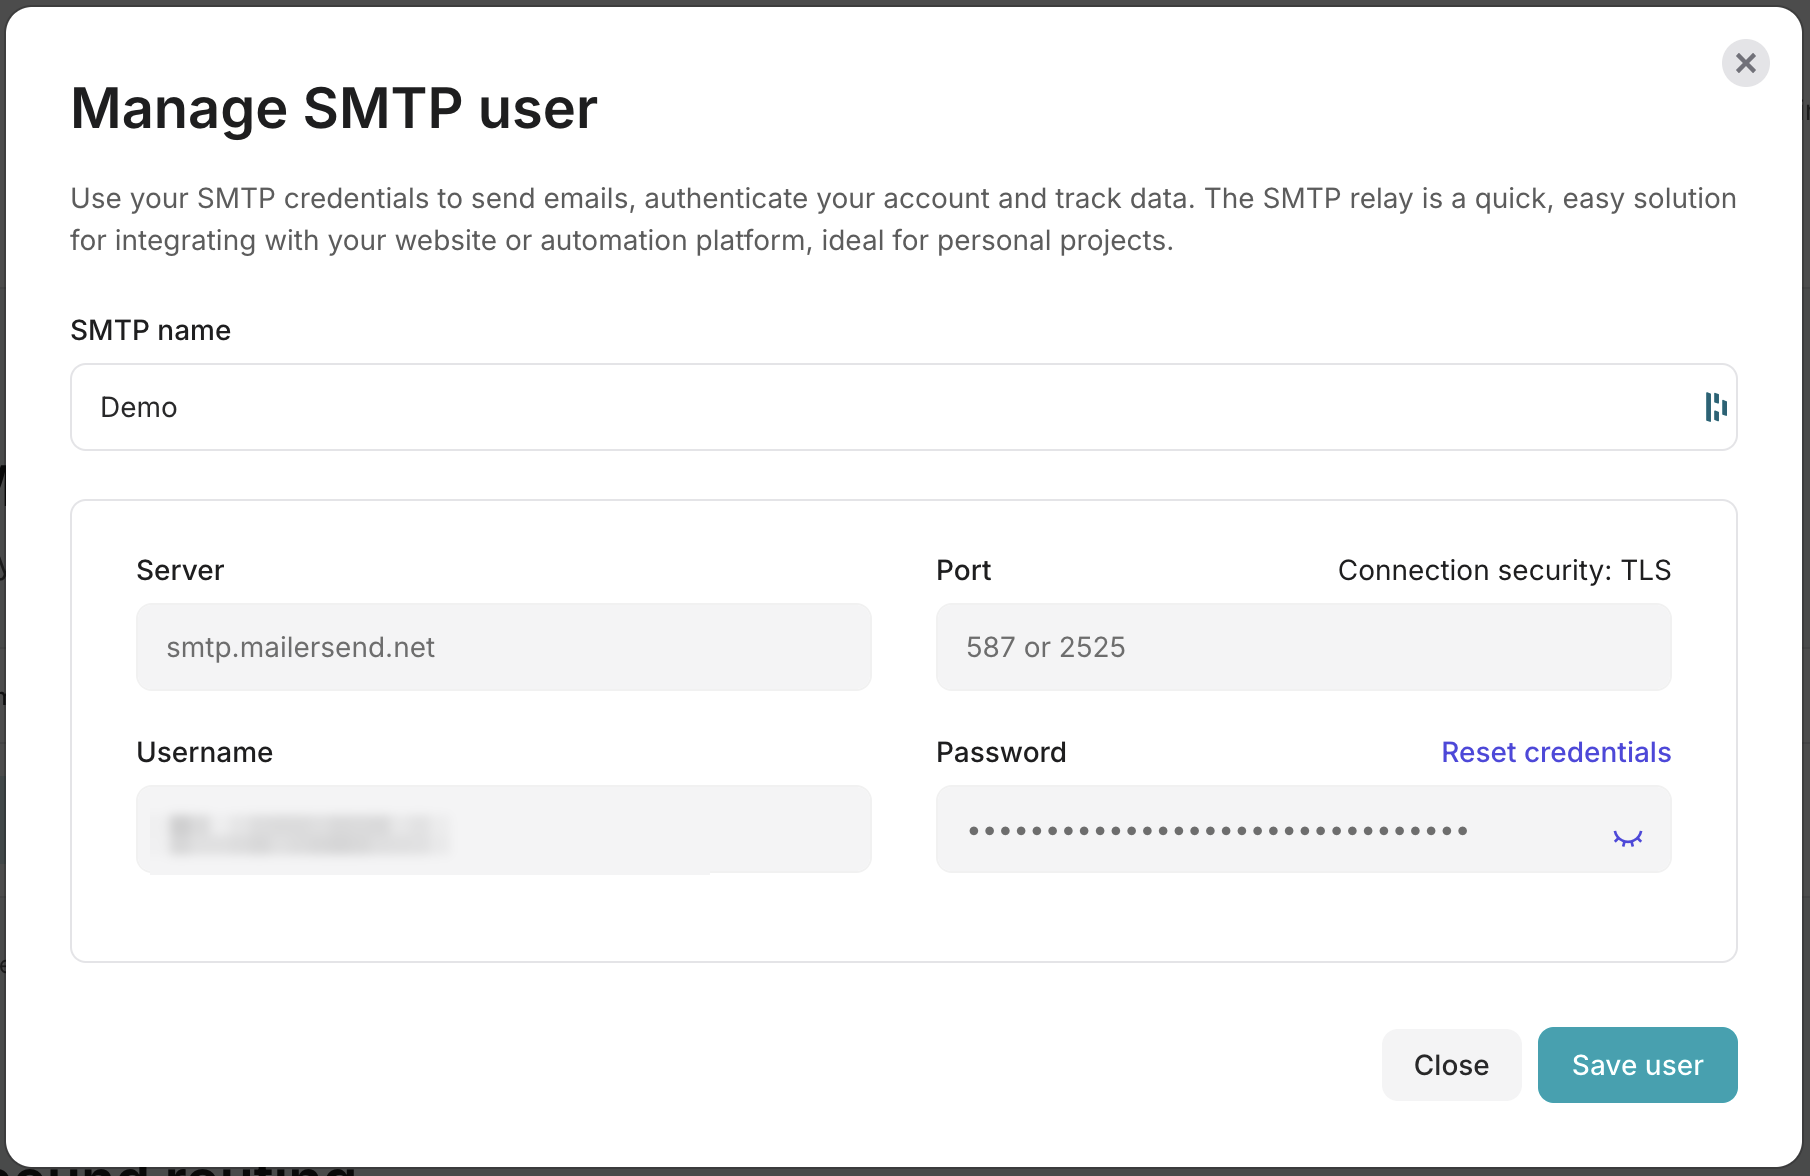Click the Username label
The image size is (1810, 1176).
click(x=204, y=752)
